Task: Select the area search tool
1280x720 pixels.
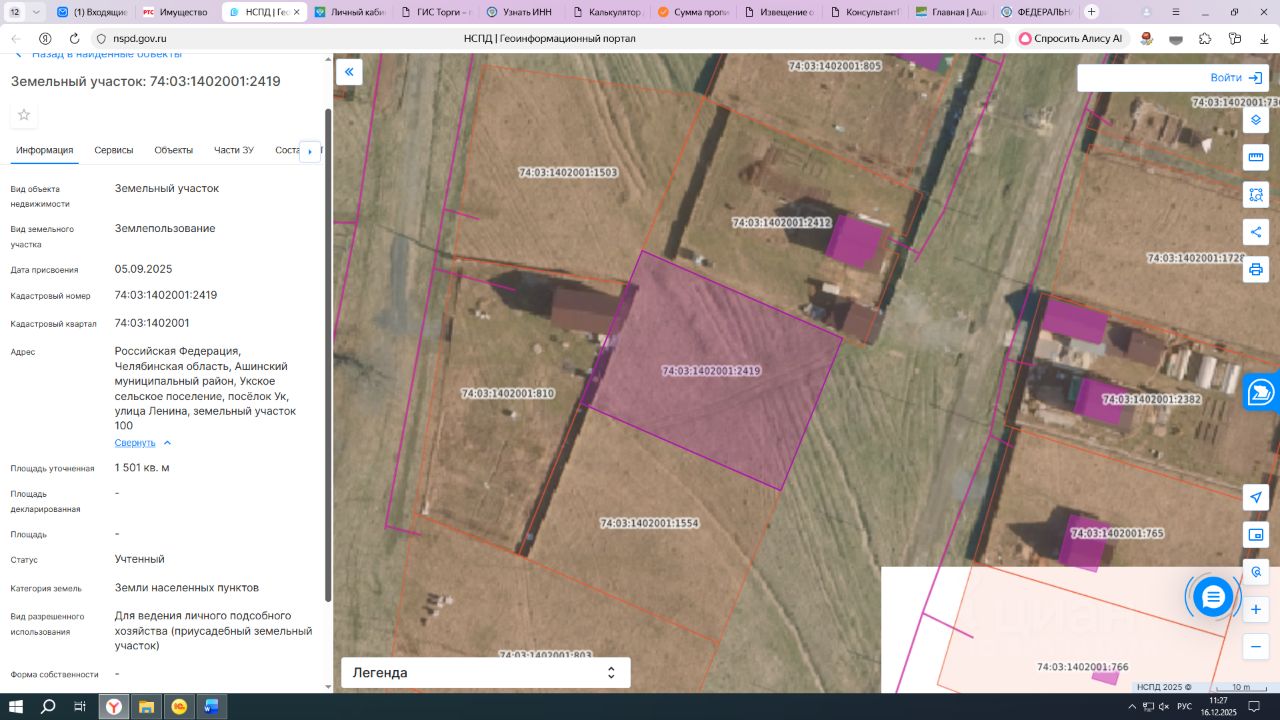Action: [1256, 194]
